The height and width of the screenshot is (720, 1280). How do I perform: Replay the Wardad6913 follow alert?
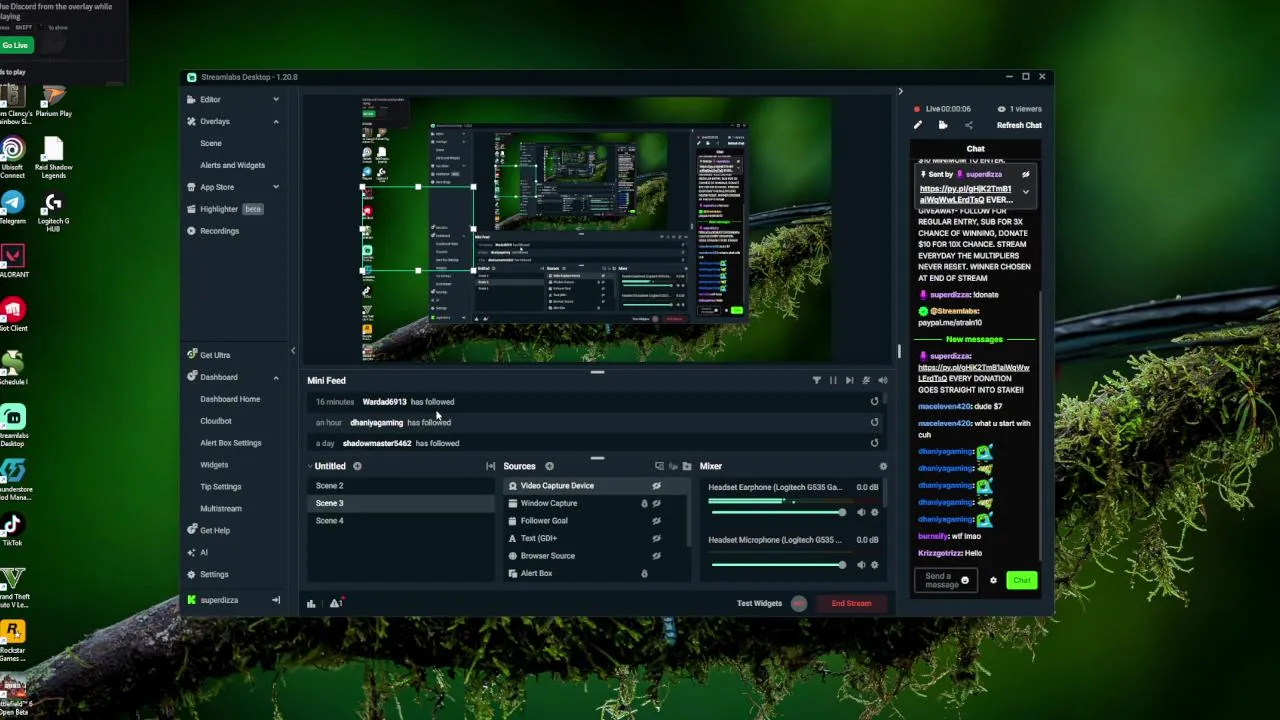pos(874,402)
